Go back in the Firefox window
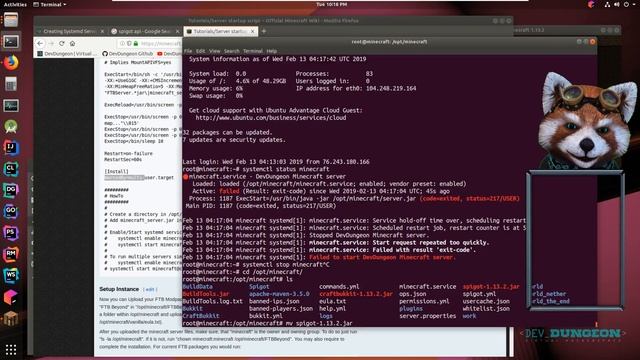Image resolution: width=640 pixels, height=360 pixels. [40, 43]
